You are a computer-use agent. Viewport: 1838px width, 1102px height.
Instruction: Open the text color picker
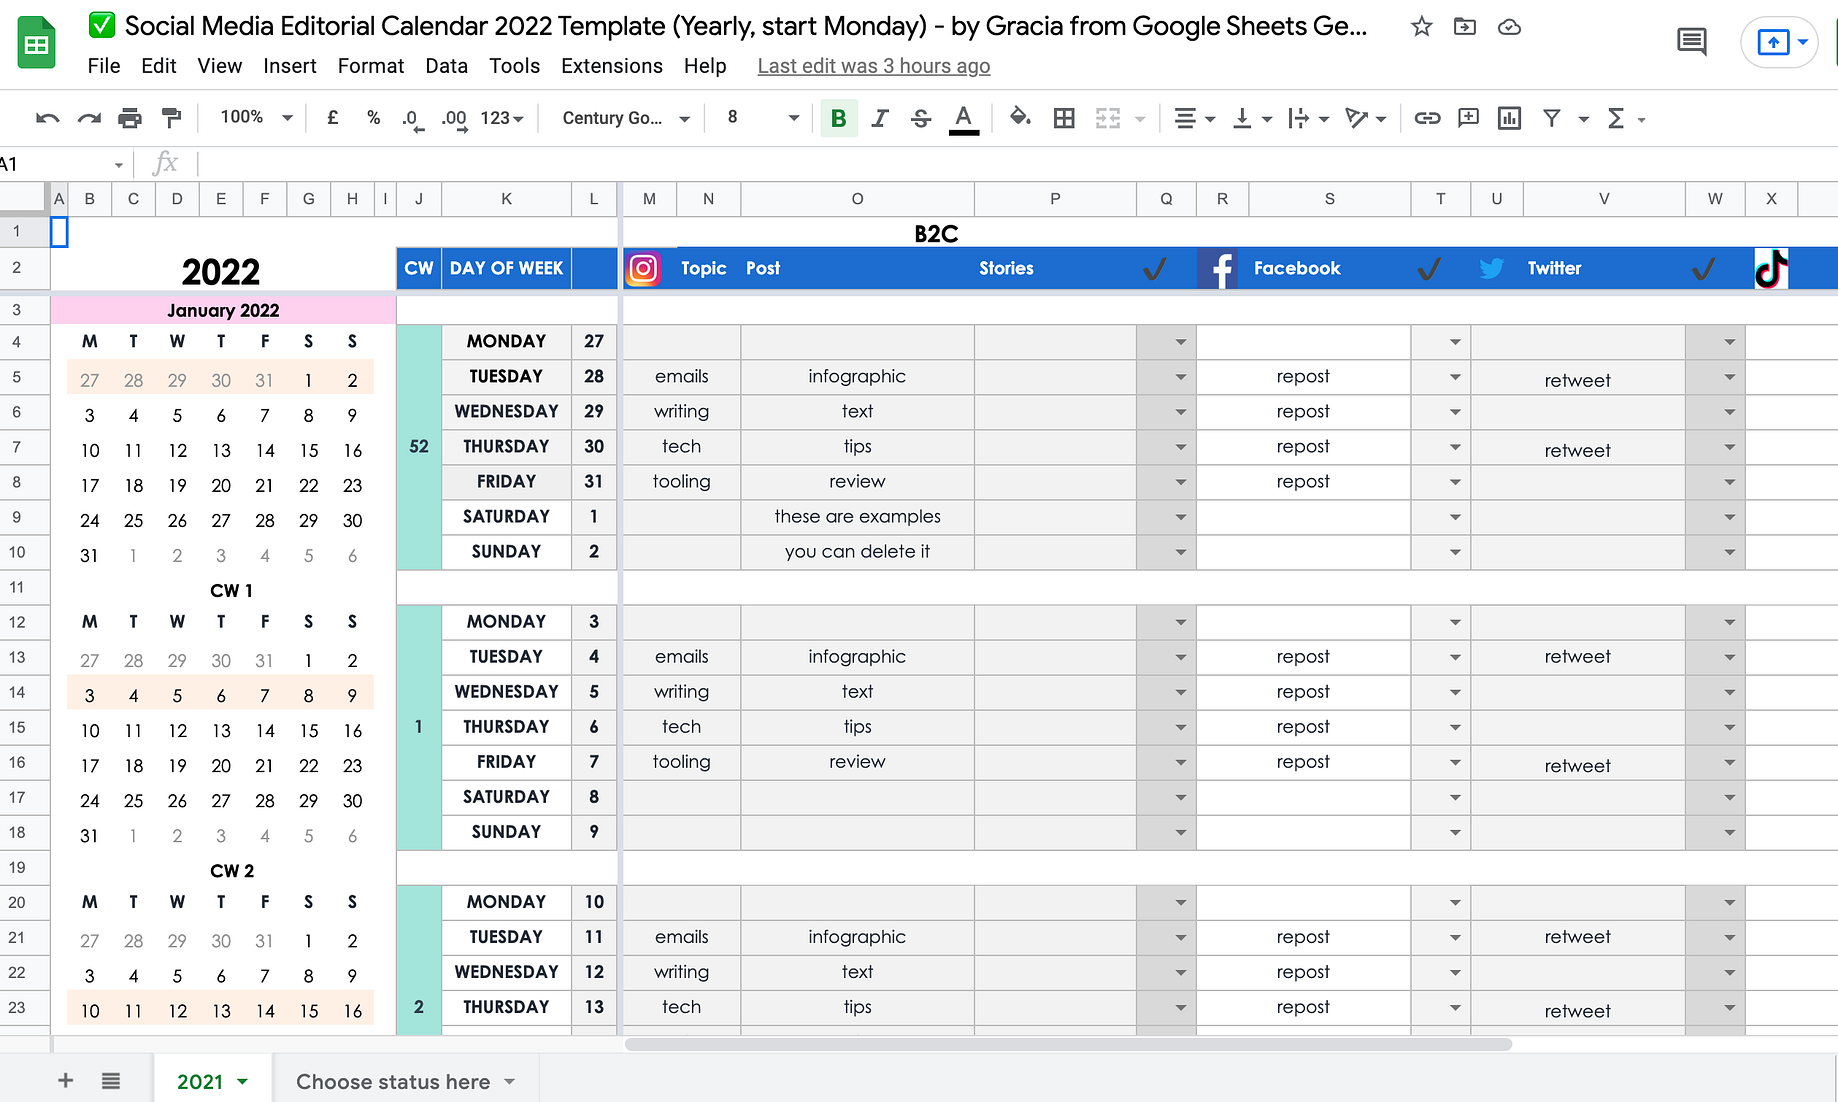click(962, 117)
